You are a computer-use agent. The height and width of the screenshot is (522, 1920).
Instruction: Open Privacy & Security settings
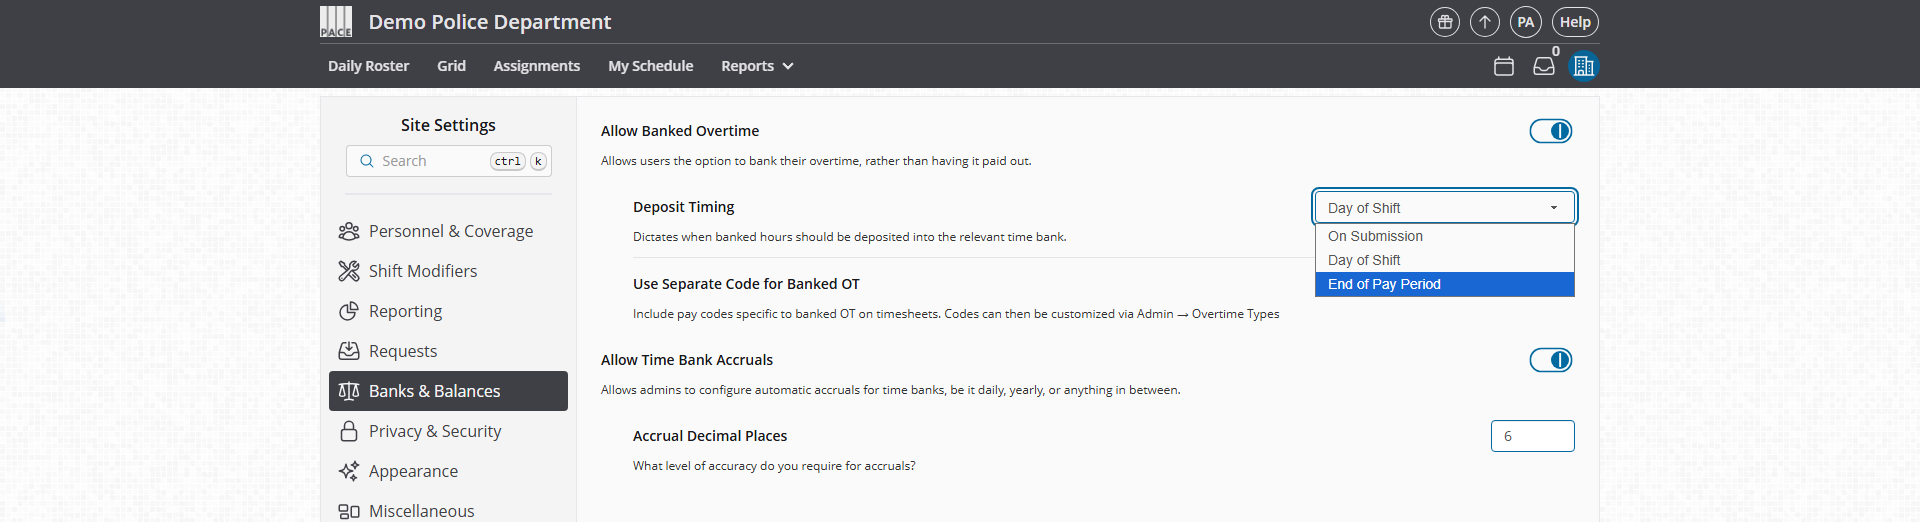[434, 431]
